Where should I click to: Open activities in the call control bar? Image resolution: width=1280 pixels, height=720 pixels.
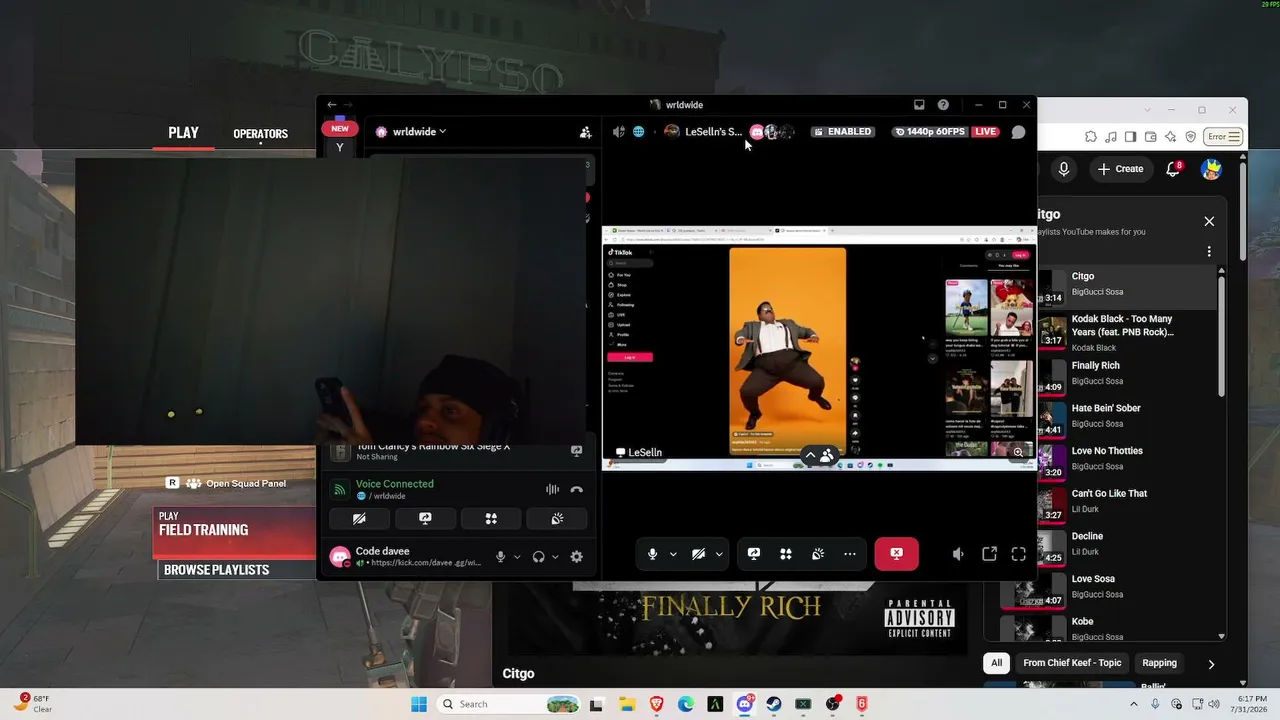[786, 554]
